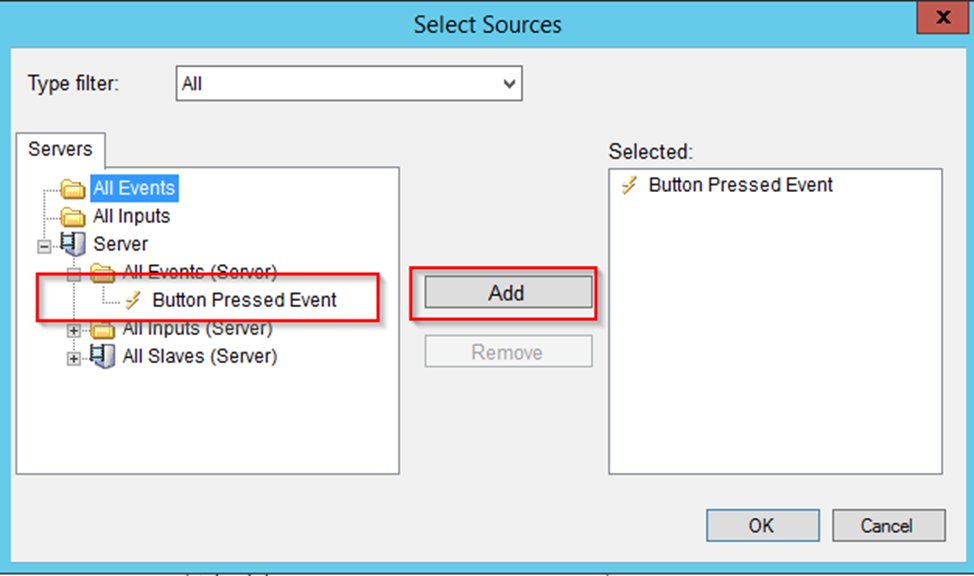Screen dimensions: 974x576
Task: Dismiss the dialog using Cancel
Action: pyautogui.click(x=888, y=525)
